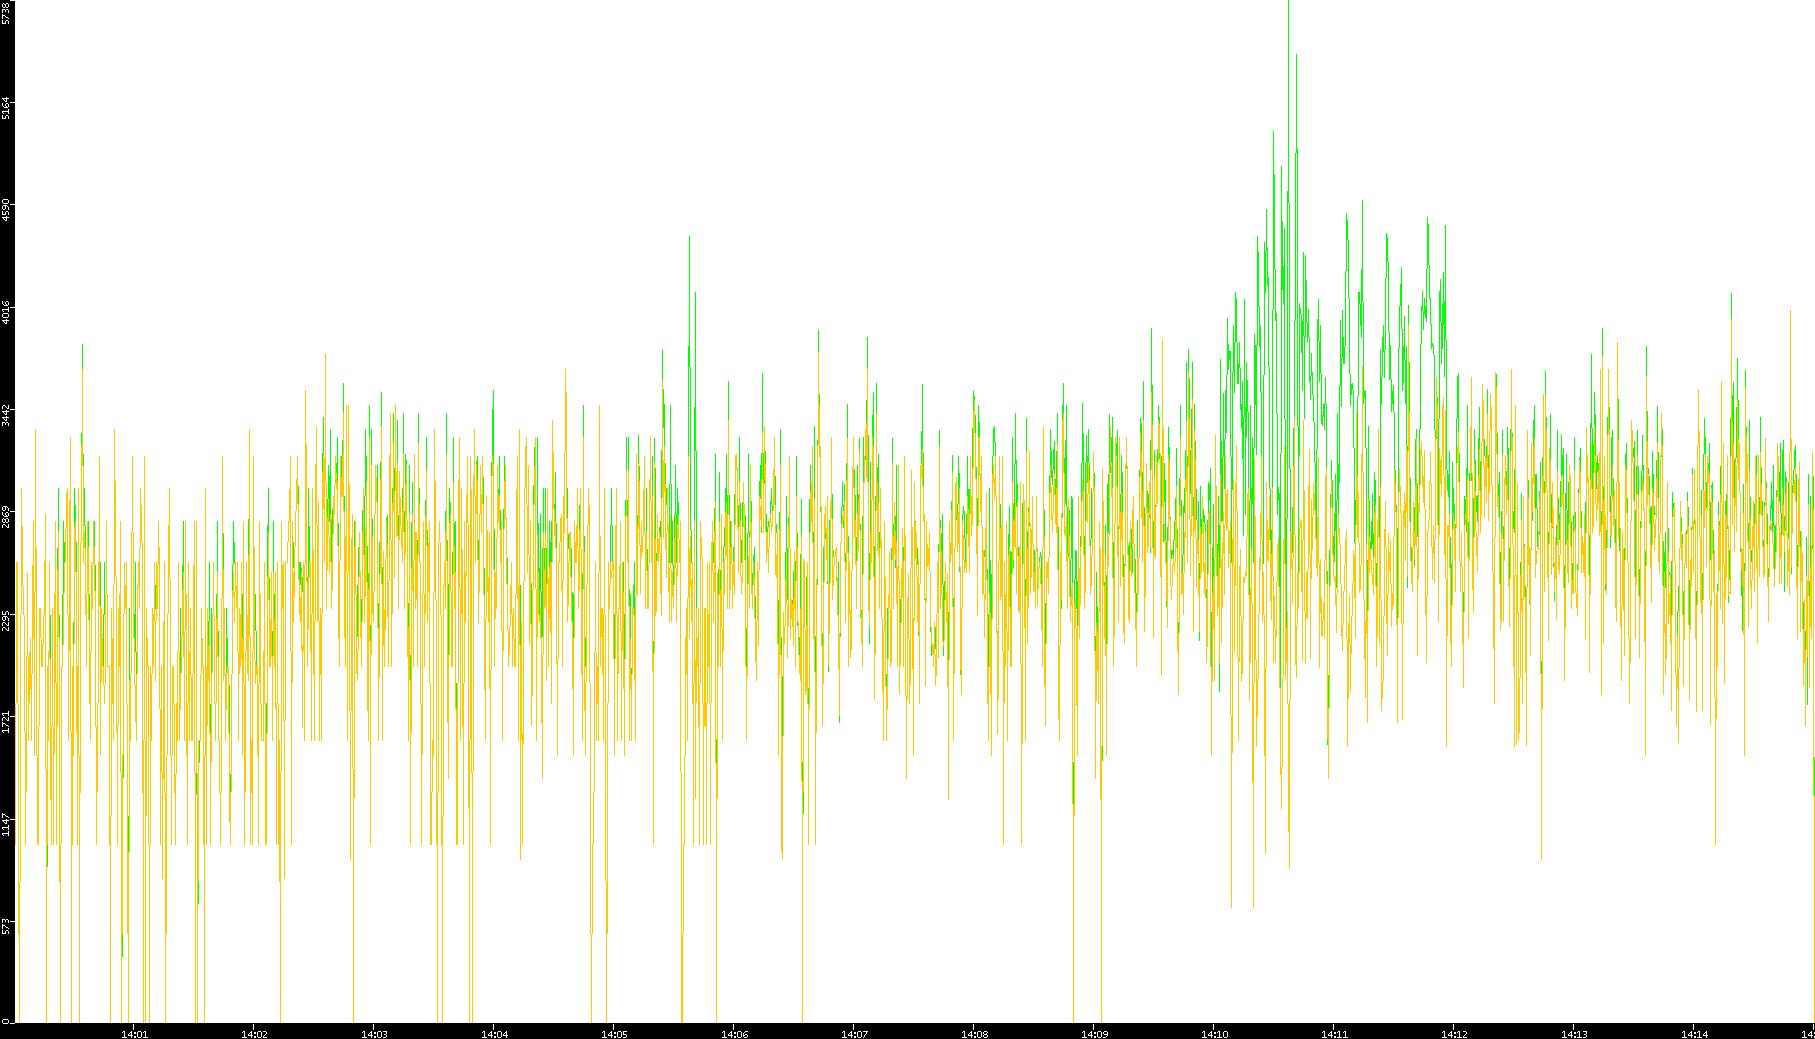Screen dimensions: 1815x1039
Task: Click the 4590 y-axis label
Action: 6,210
